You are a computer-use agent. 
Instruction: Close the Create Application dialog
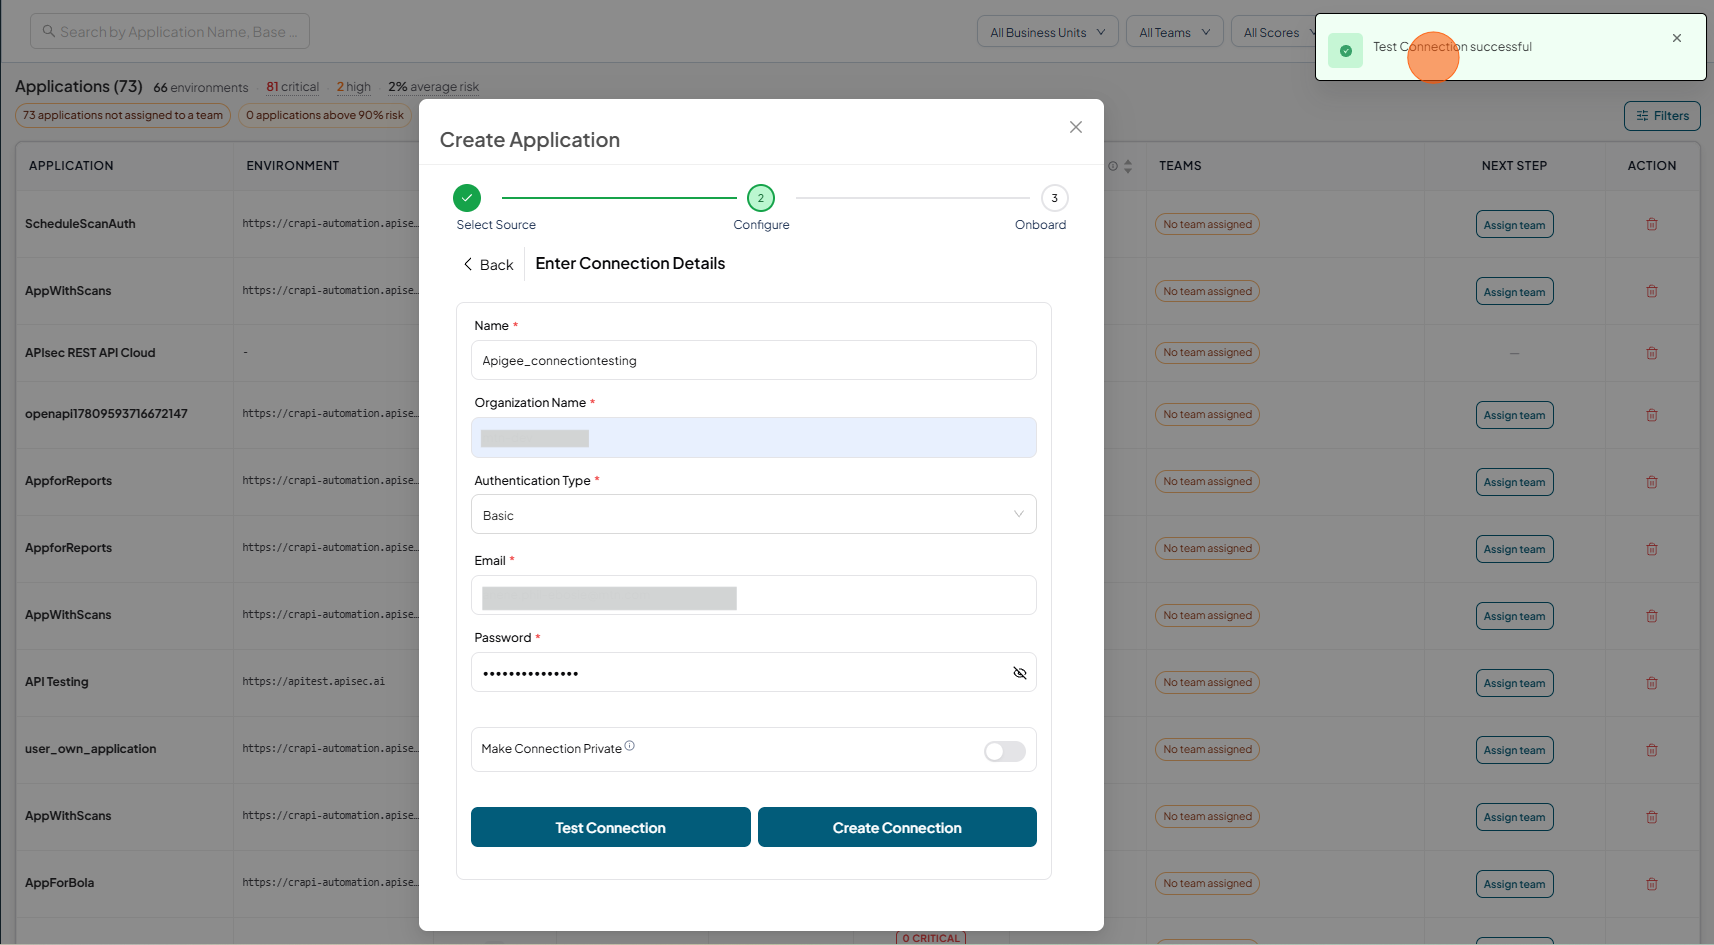click(x=1076, y=127)
